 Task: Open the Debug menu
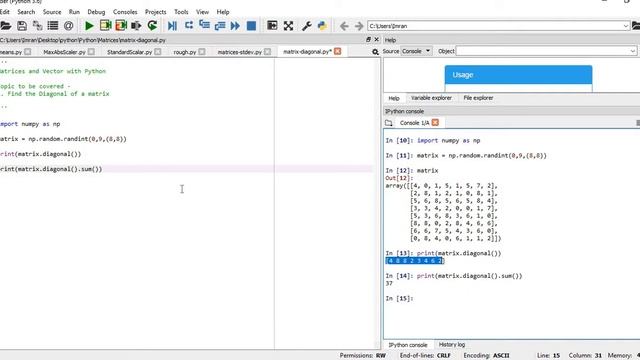96,12
